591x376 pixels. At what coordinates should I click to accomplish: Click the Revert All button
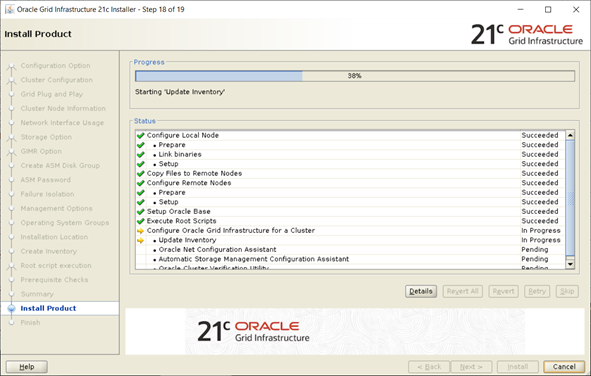(462, 291)
